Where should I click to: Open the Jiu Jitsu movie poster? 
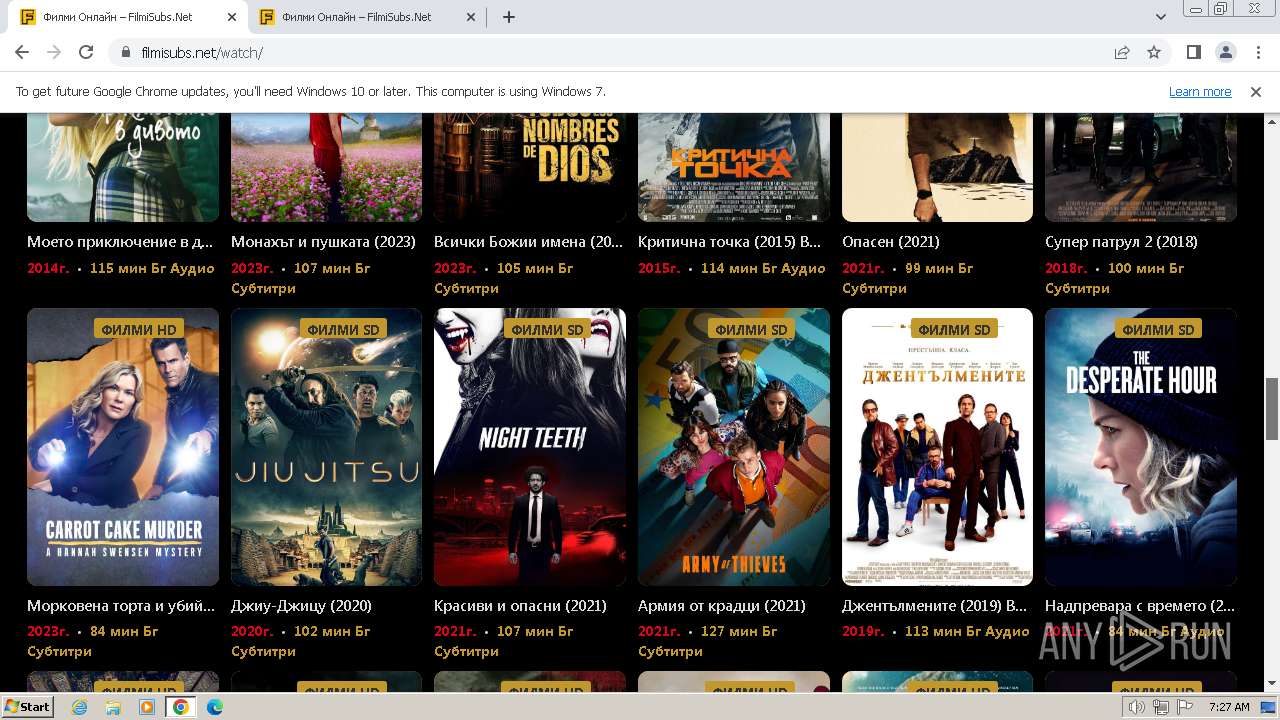tap(326, 446)
